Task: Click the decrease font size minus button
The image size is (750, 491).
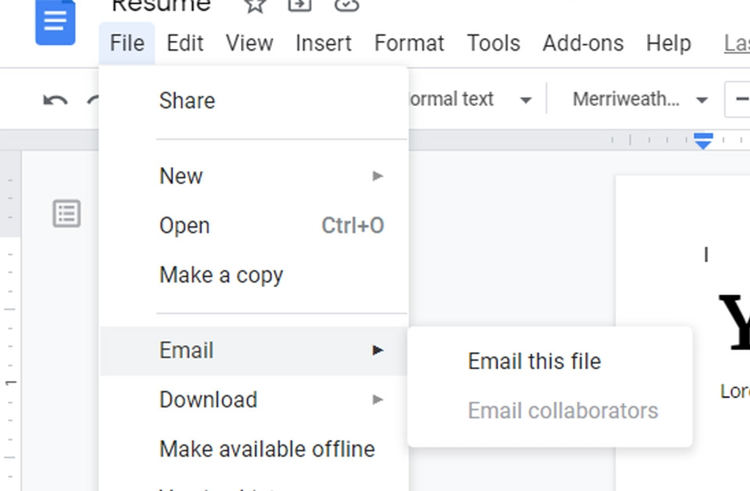Action: coord(741,100)
